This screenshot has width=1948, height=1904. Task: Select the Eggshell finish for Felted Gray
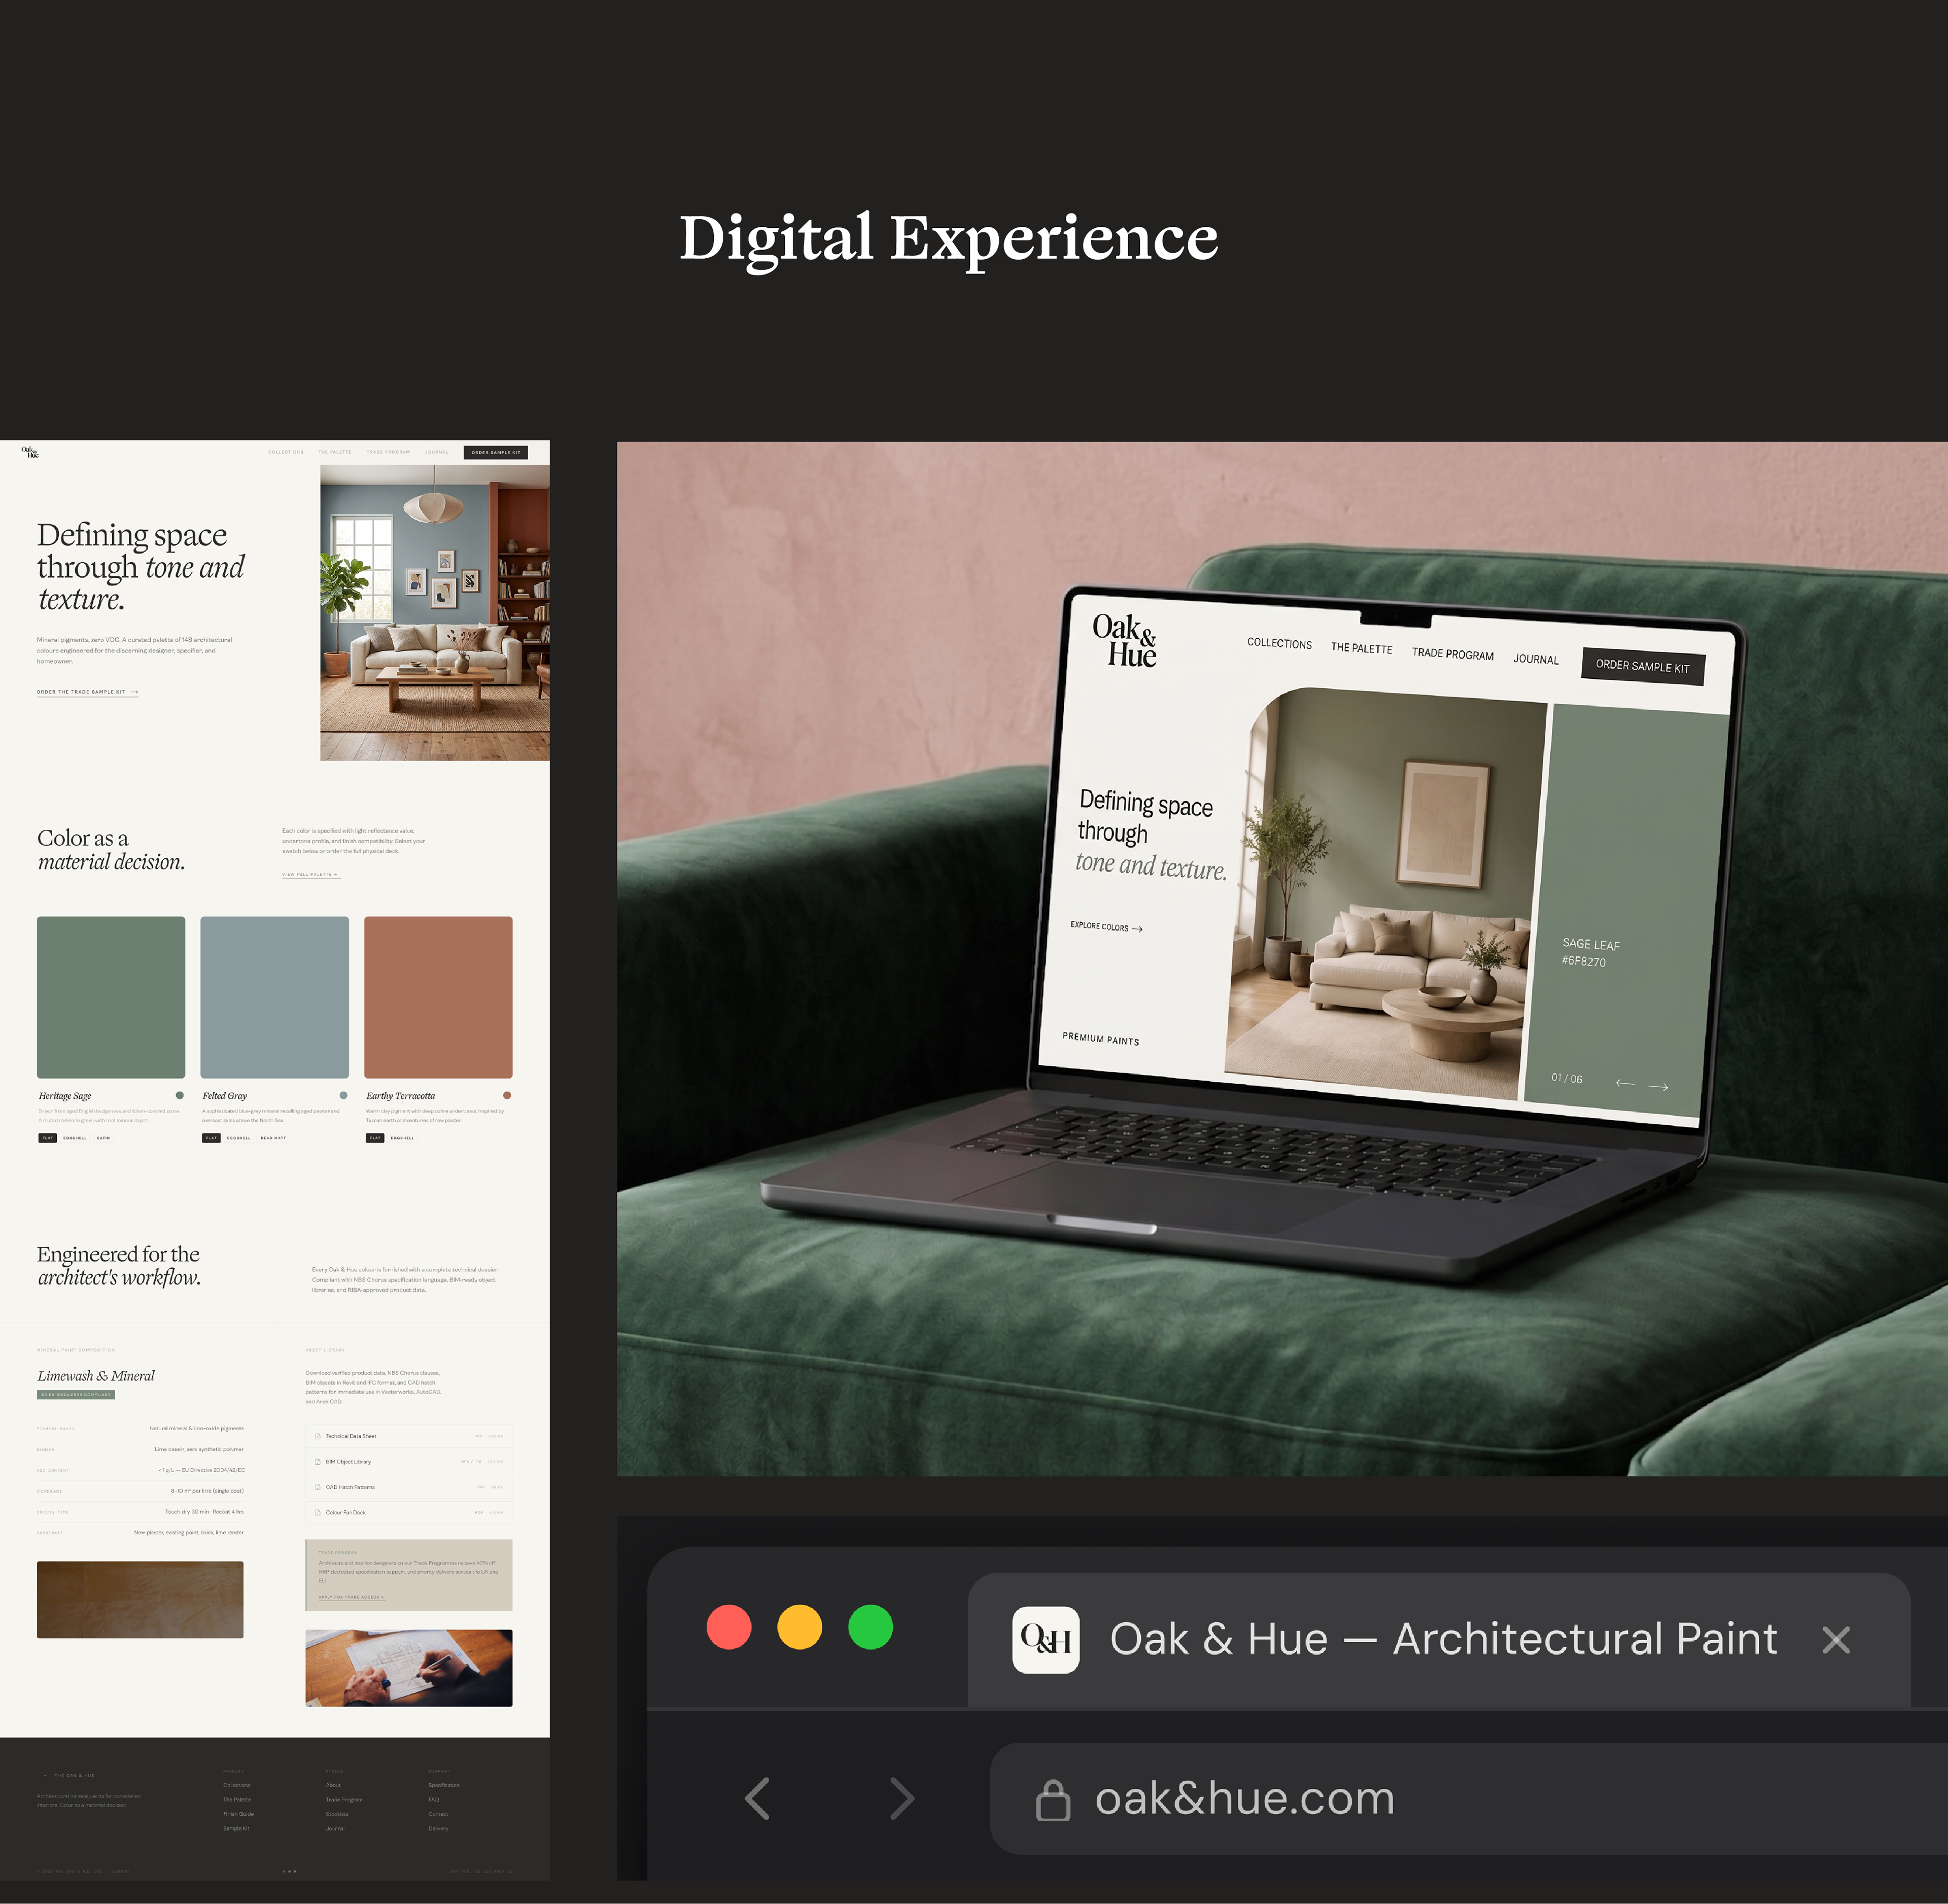239,1138
